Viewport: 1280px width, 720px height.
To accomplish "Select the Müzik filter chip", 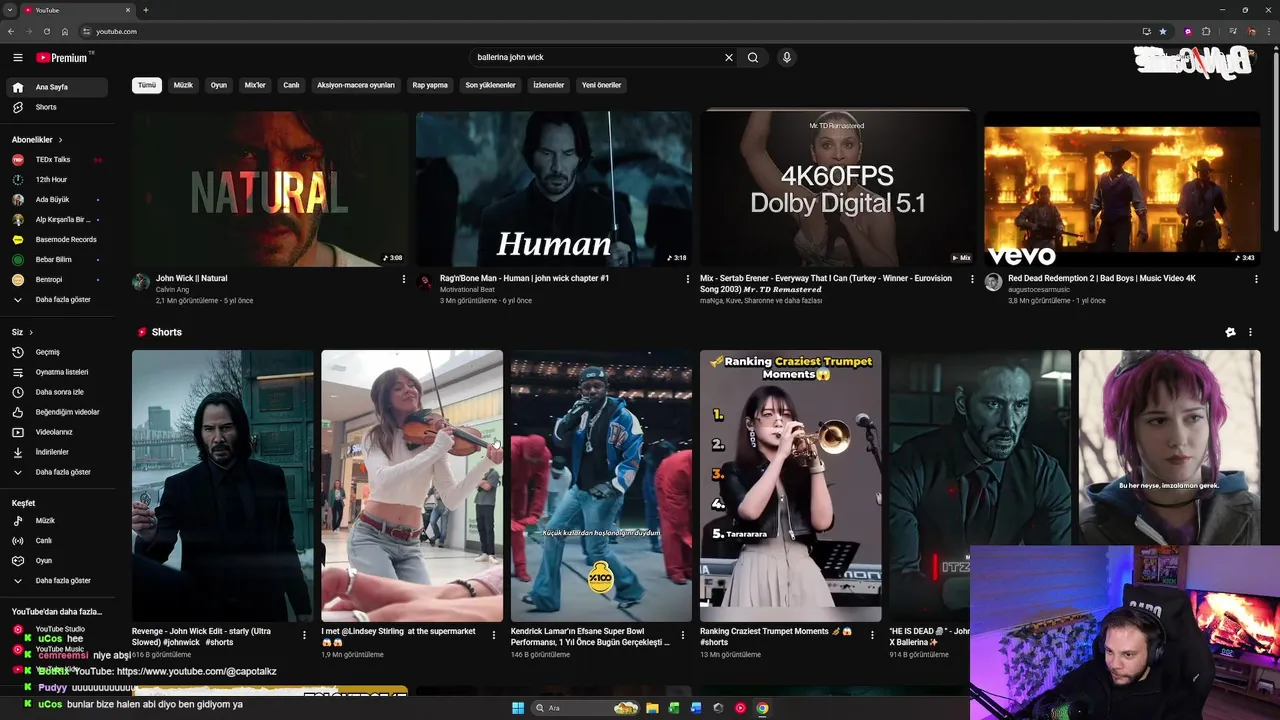I will pos(183,85).
